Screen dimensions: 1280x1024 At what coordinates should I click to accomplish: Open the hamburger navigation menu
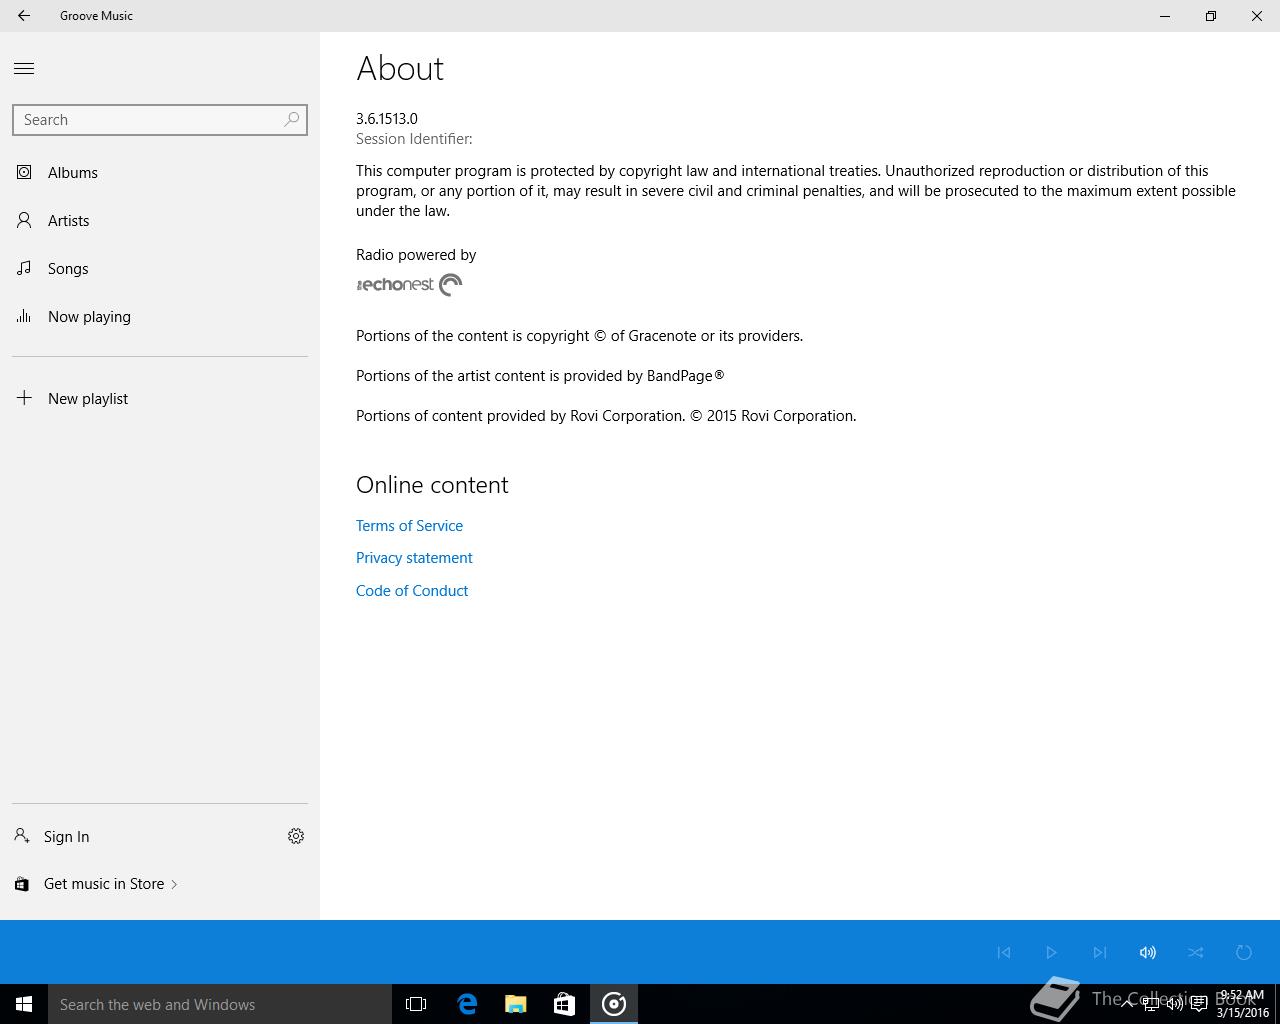[x=24, y=68]
